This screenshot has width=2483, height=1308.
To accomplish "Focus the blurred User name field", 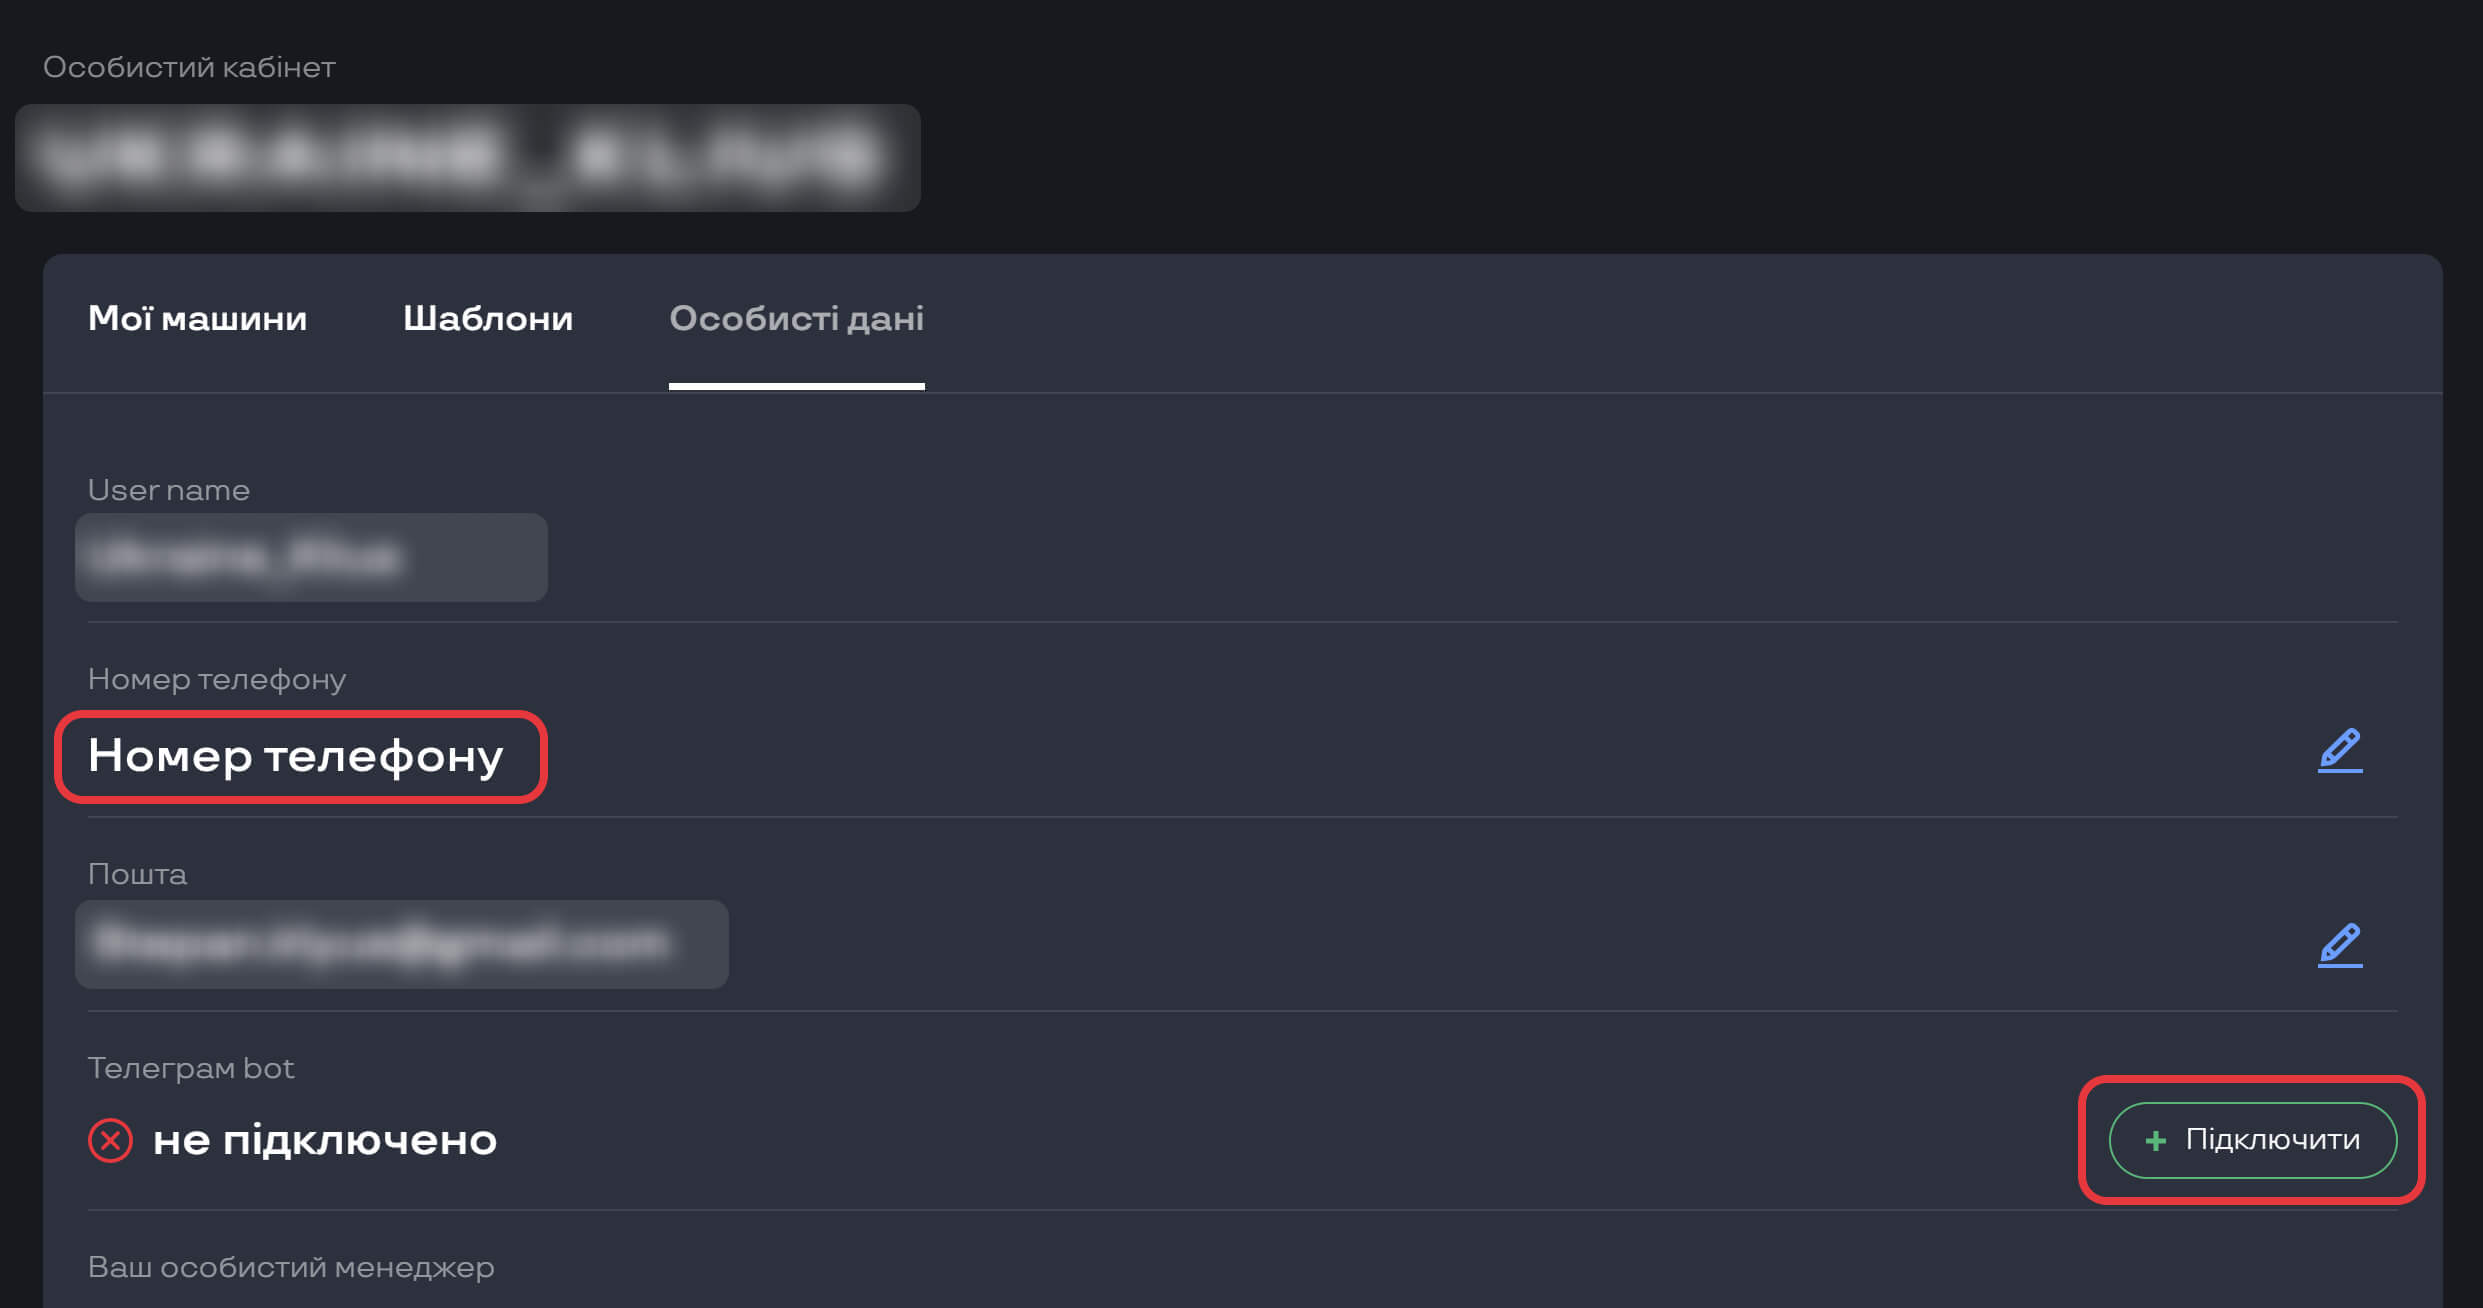I will (311, 557).
